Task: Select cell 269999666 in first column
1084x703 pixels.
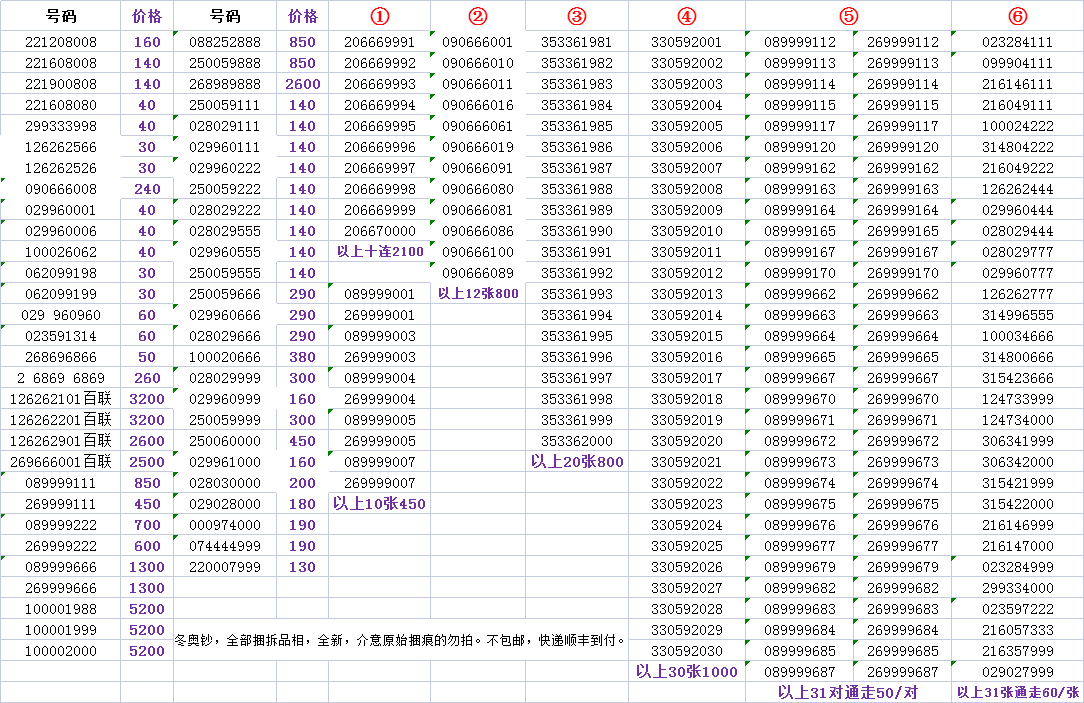Action: tap(61, 588)
